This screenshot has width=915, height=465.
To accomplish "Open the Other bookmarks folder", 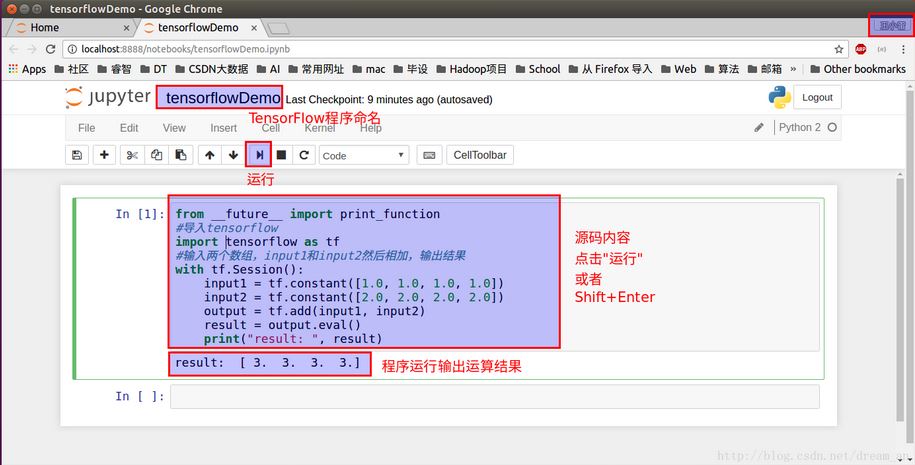I will click(858, 69).
